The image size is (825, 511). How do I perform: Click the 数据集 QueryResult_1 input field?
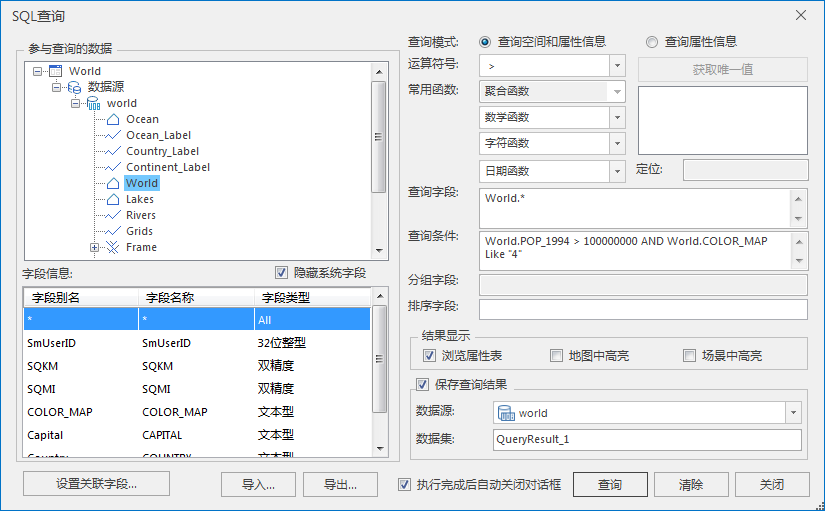(646, 440)
